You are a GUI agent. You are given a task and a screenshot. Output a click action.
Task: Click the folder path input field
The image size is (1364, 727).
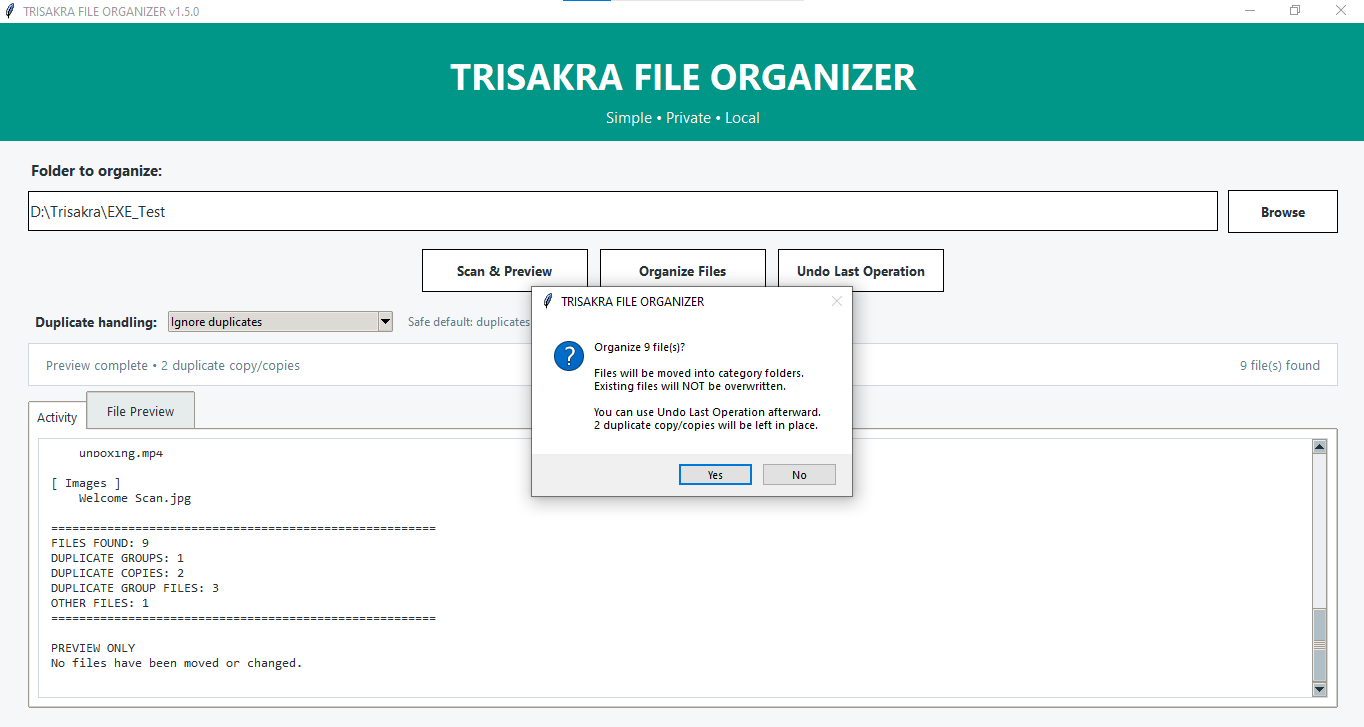pos(623,212)
